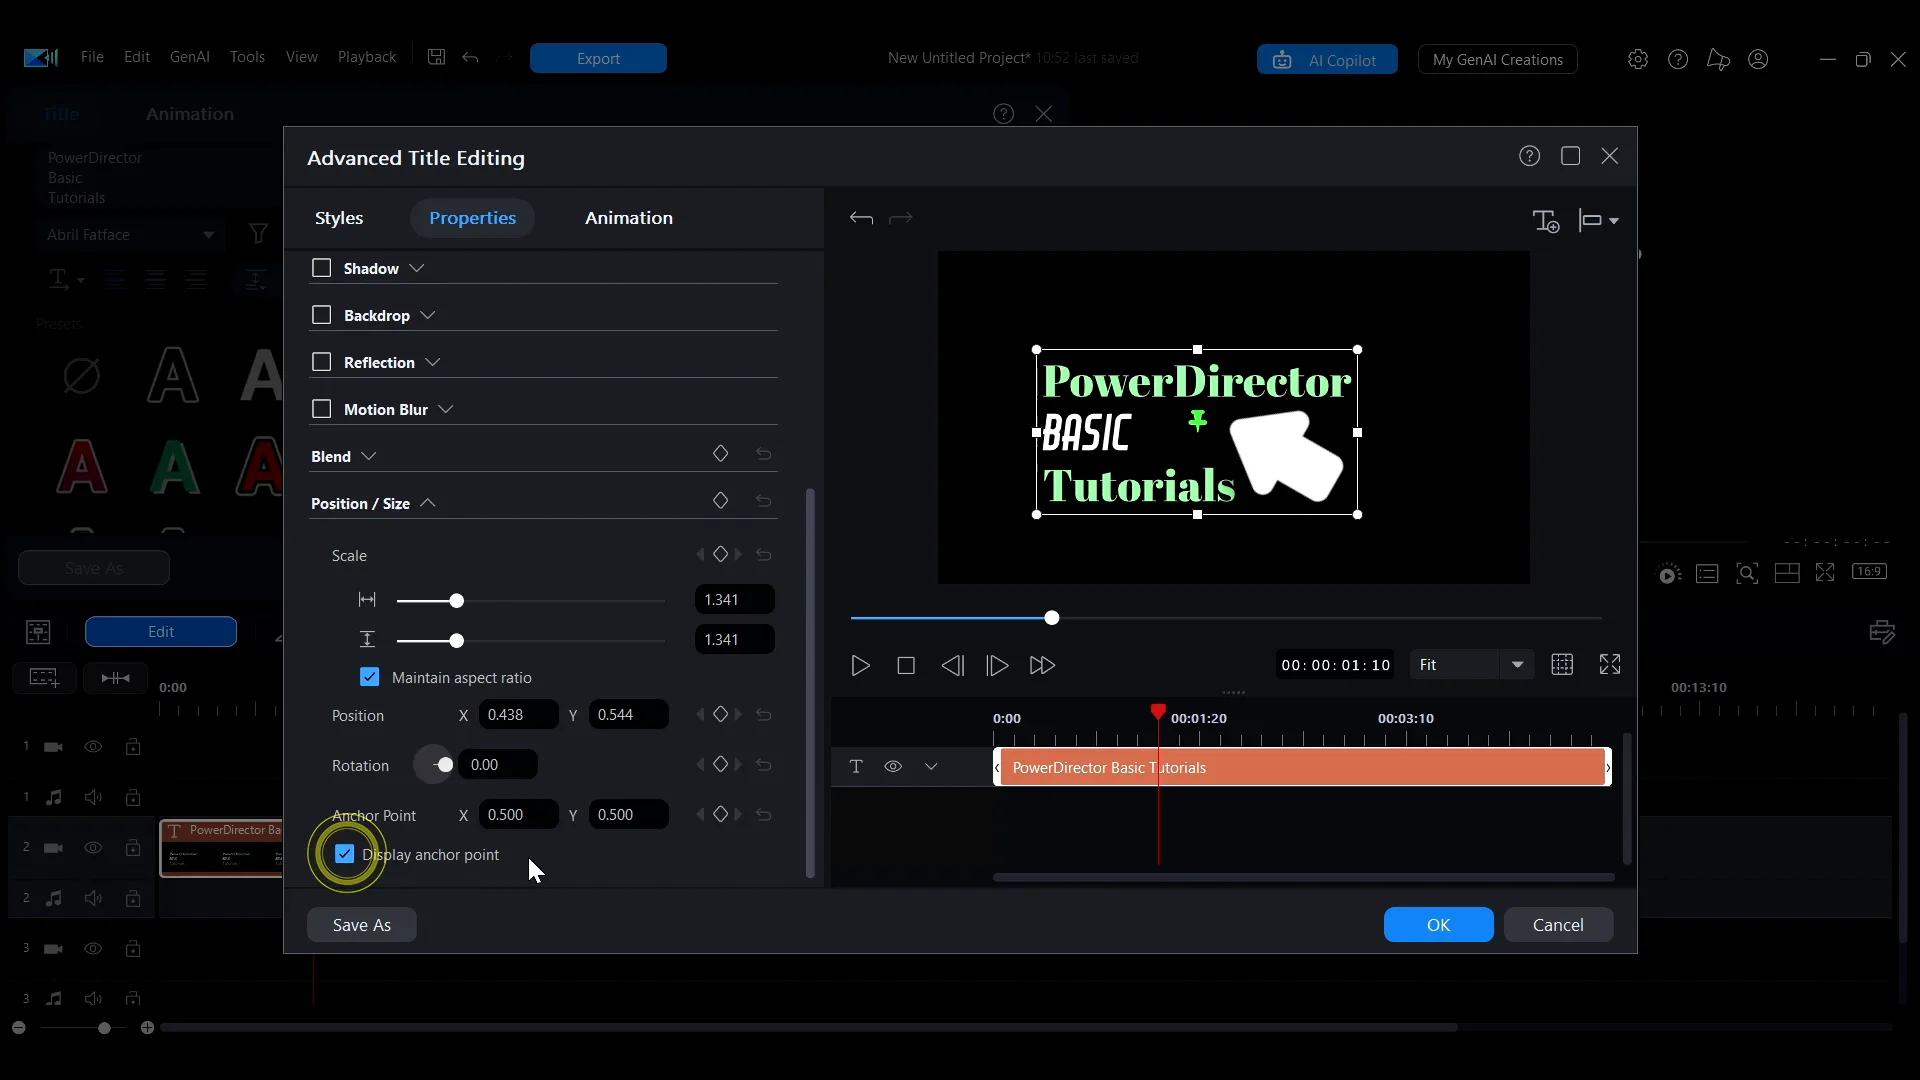Screen dimensions: 1920x1080
Task: Click the undo arrow above the title preview
Action: (861, 218)
